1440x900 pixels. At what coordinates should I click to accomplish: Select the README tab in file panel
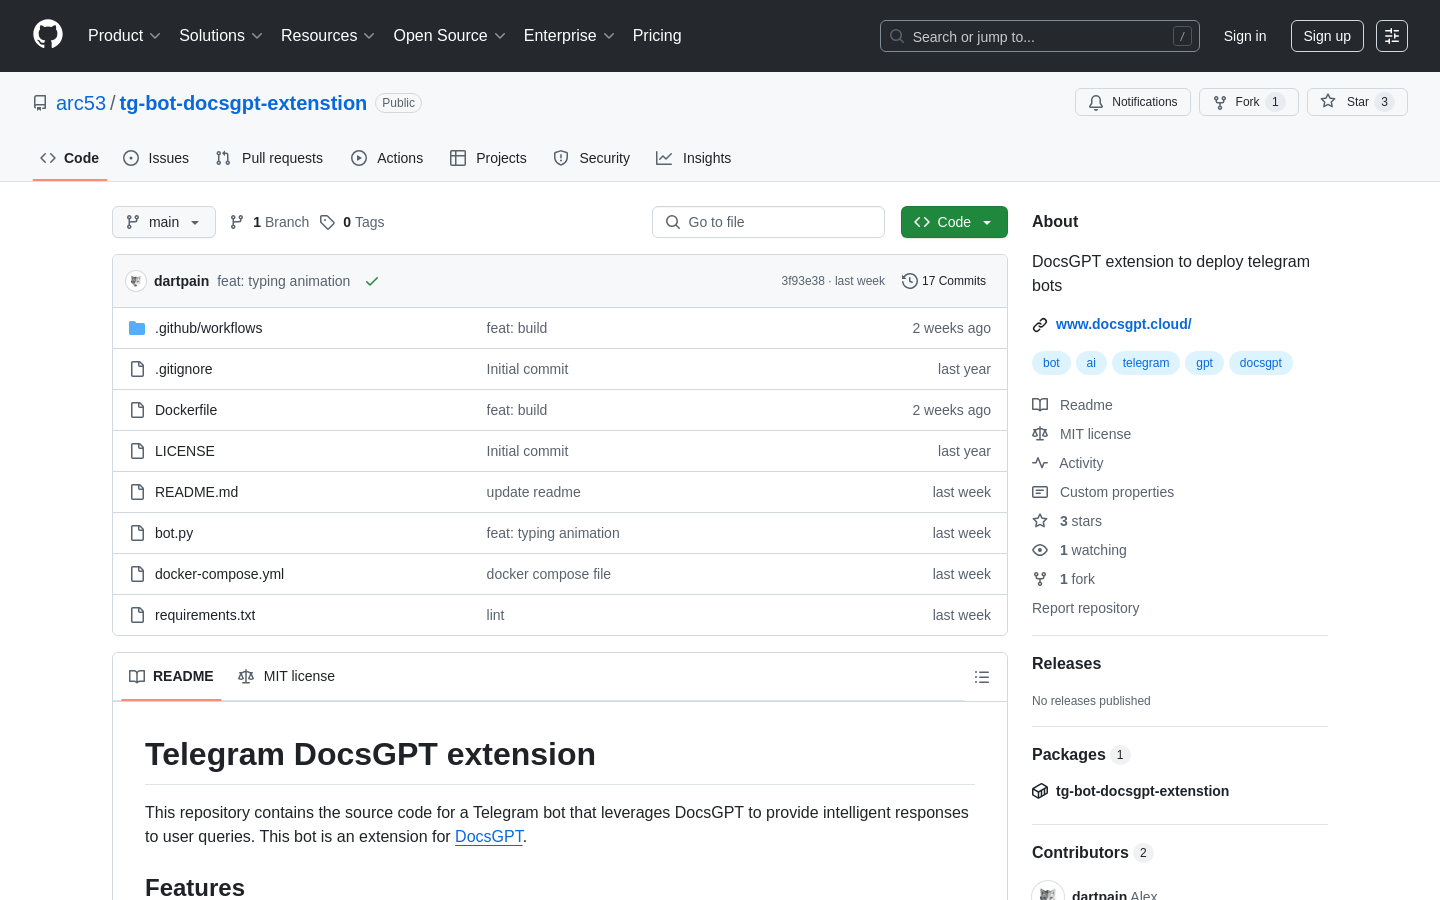(x=171, y=677)
